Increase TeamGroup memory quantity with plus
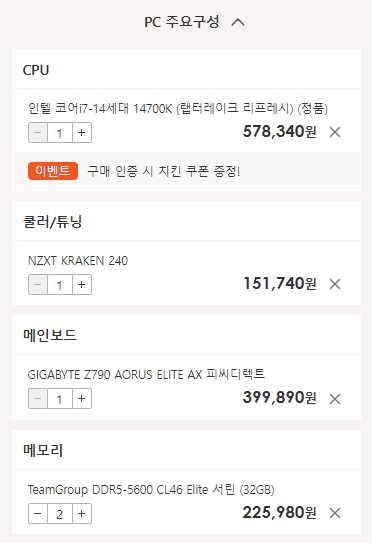Image resolution: width=372 pixels, height=543 pixels. click(x=82, y=513)
